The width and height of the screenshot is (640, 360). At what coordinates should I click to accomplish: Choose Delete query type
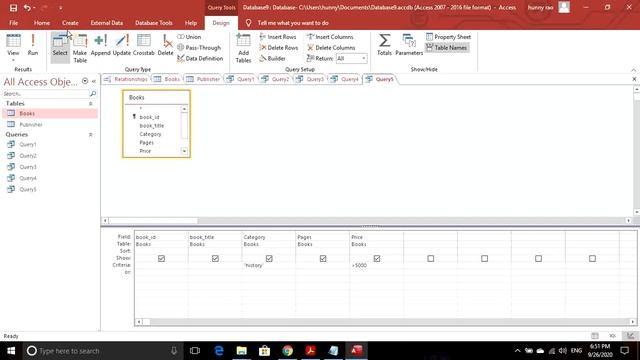(x=165, y=45)
